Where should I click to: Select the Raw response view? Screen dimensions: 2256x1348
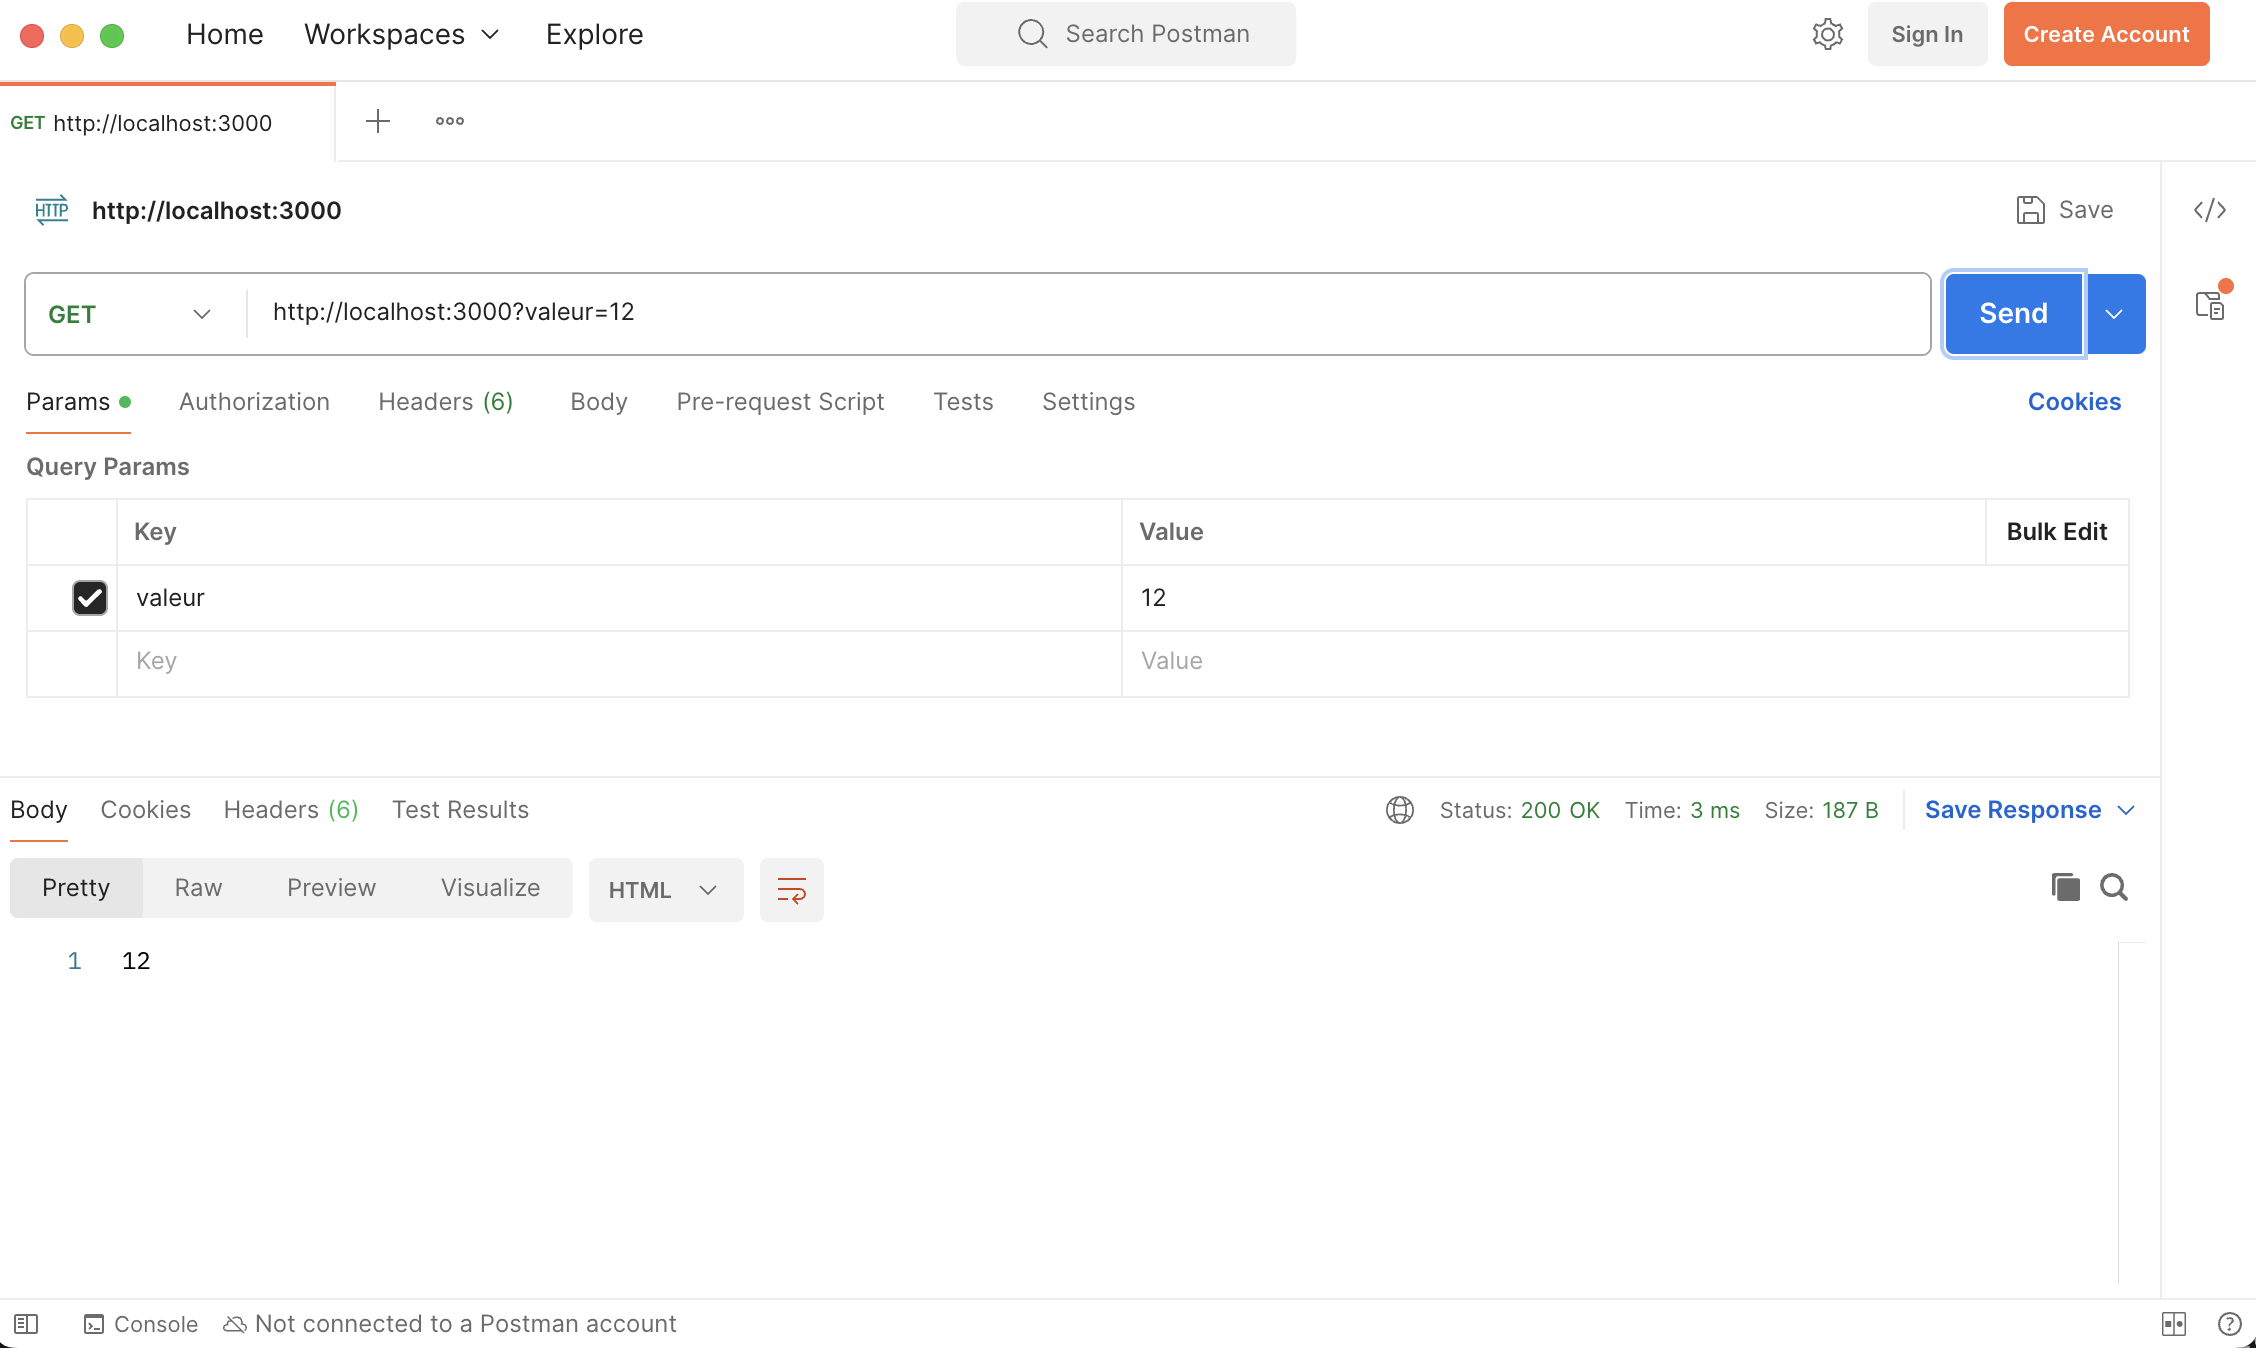click(x=197, y=887)
